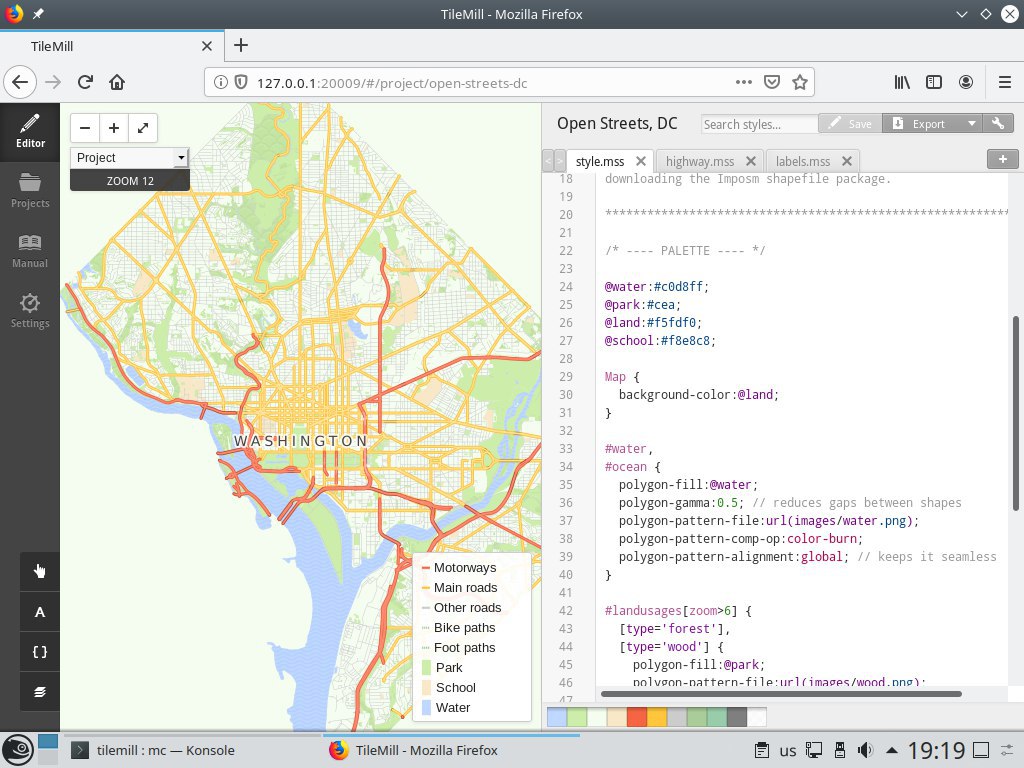The height and width of the screenshot is (768, 1024).
Task: Open project settings wrench icon
Action: 998,123
